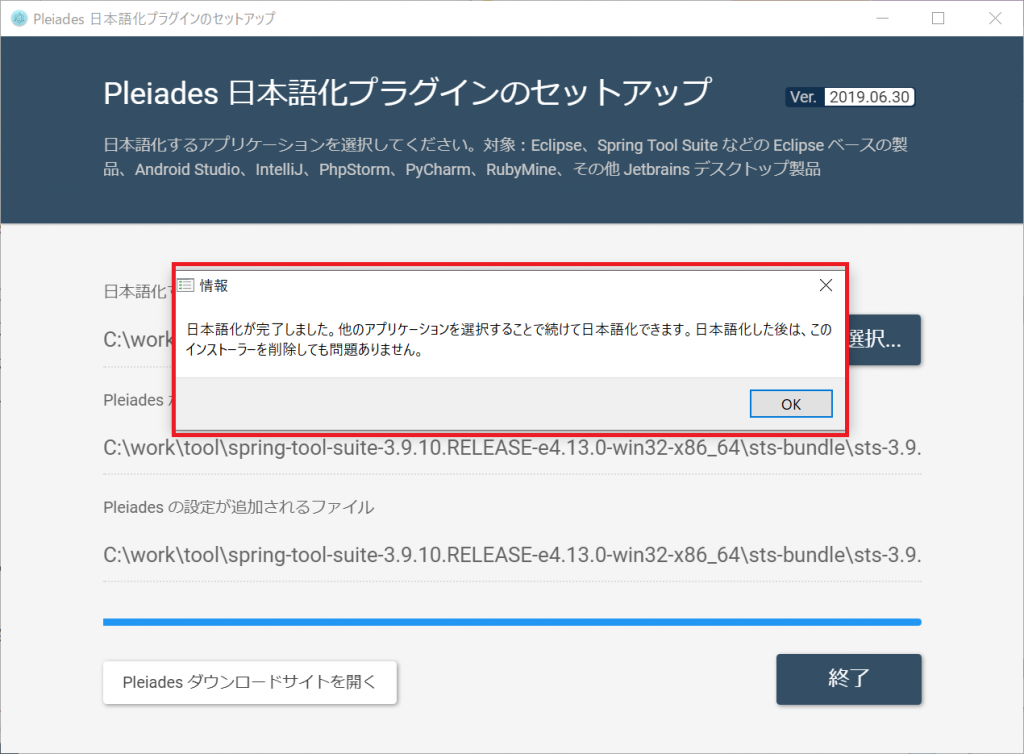Click the 情報 dialog title icon
The image size is (1024, 754).
[186, 285]
